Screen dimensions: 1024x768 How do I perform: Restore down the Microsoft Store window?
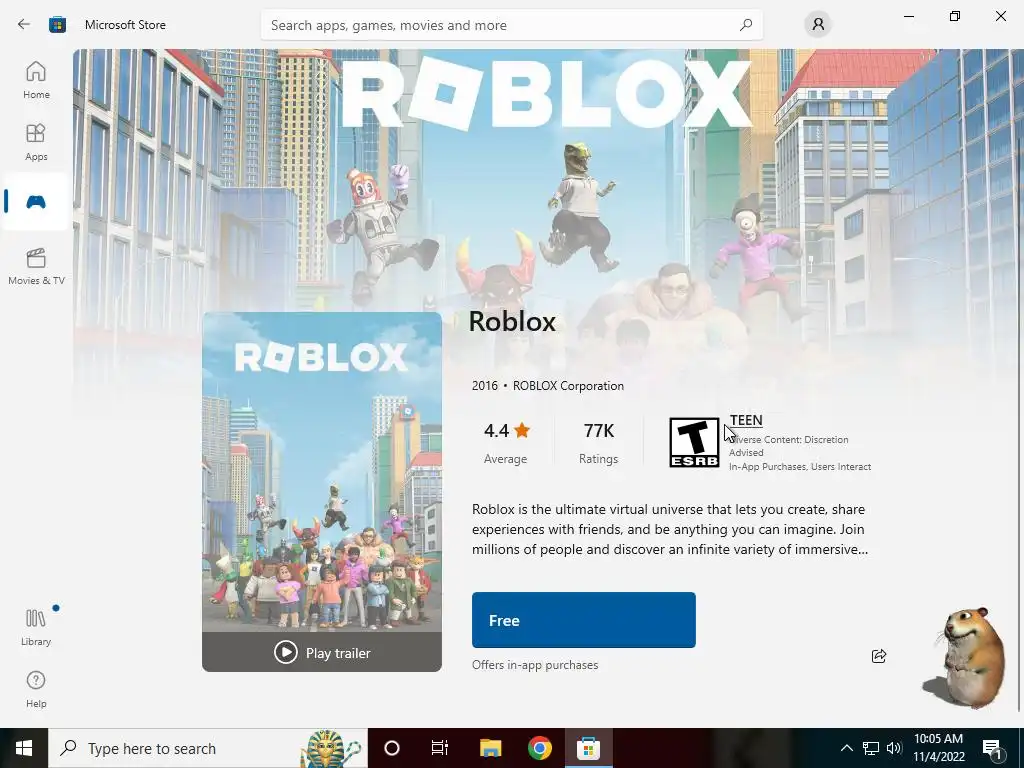tap(955, 16)
